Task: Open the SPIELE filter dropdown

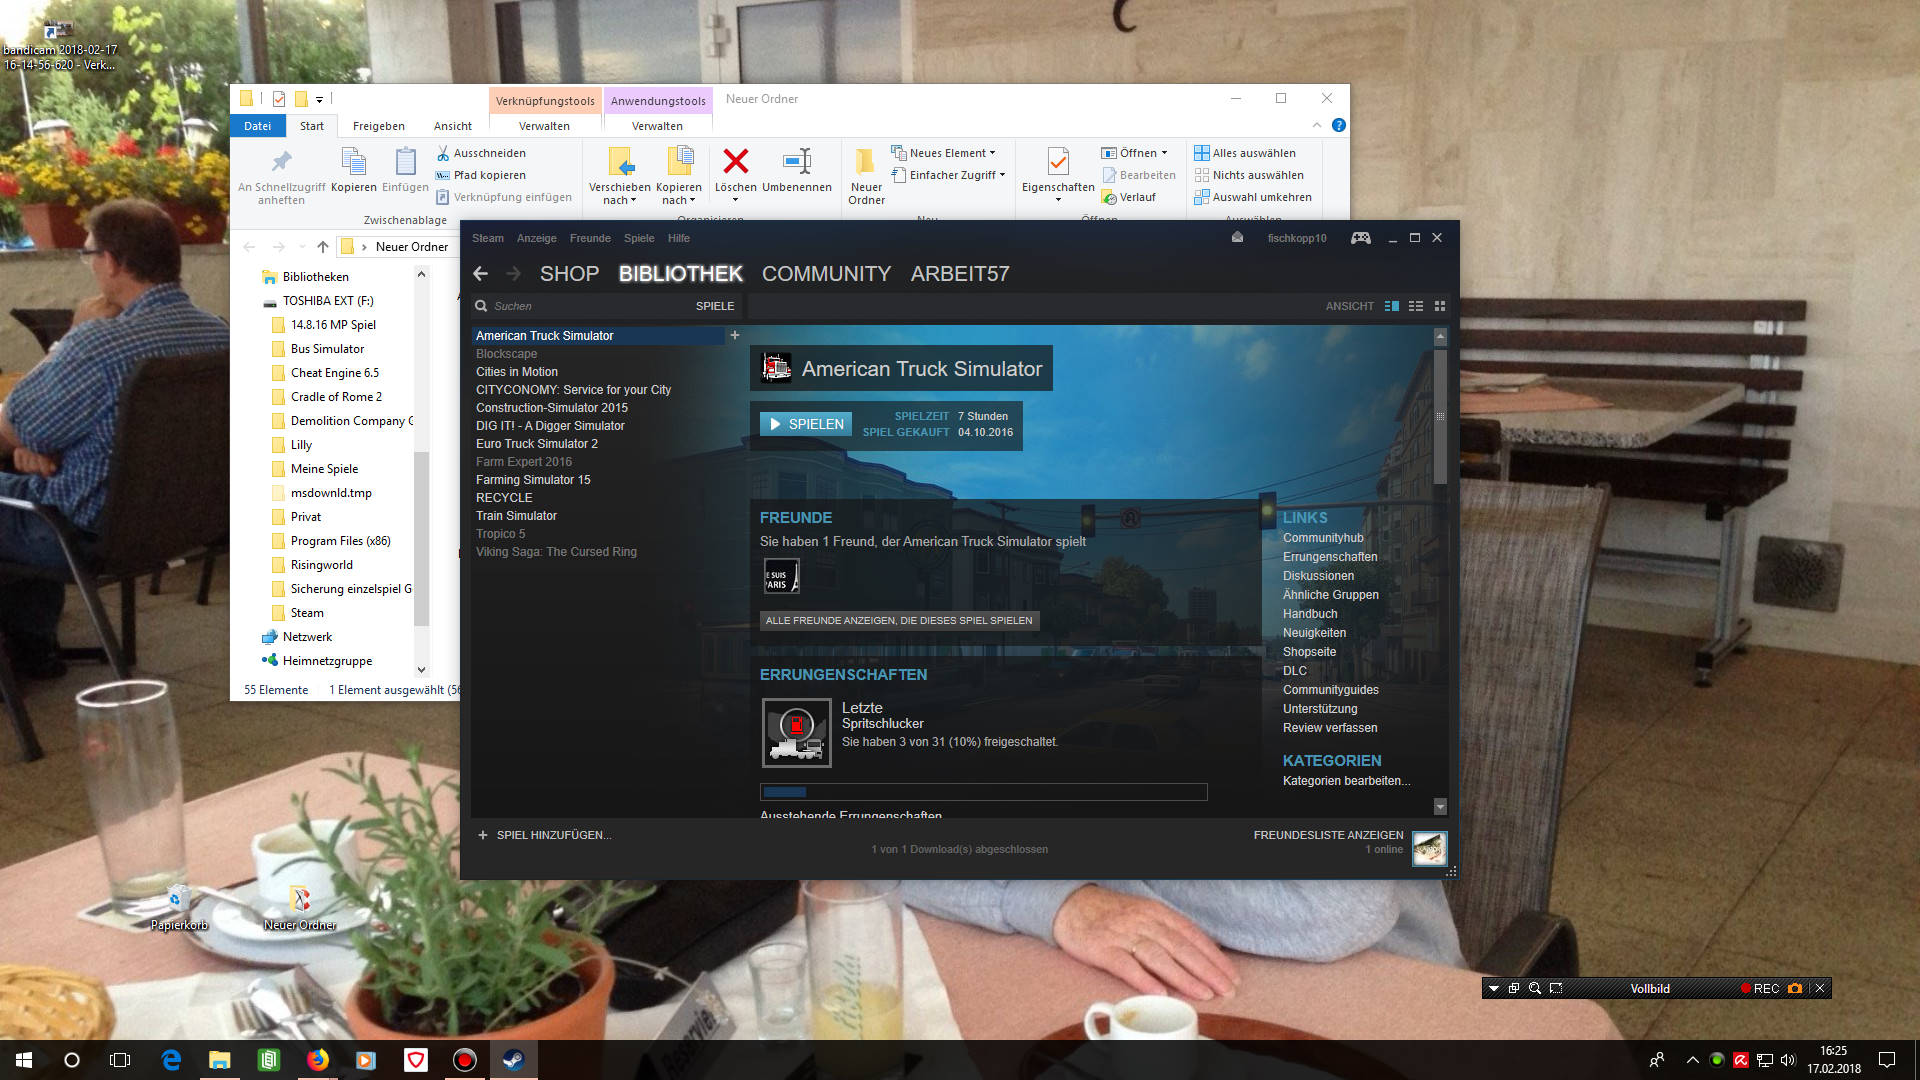Action: click(714, 306)
